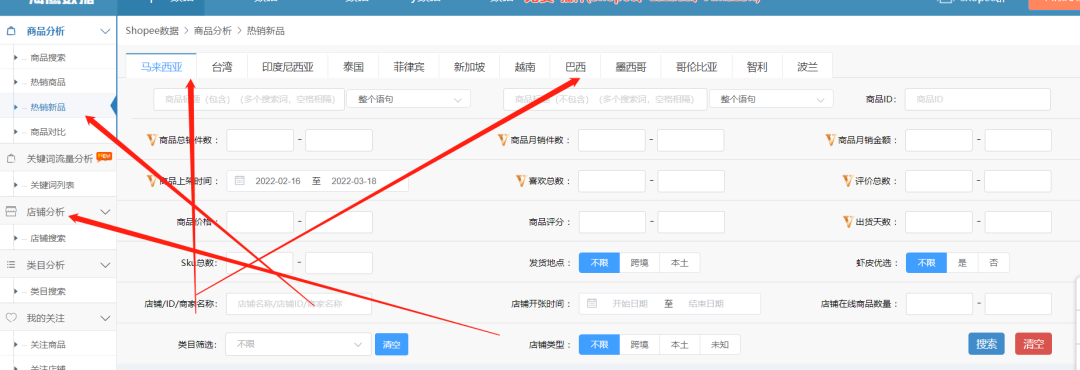
Task: Collapse the 我的关注 sidebar section
Action: 105,318
